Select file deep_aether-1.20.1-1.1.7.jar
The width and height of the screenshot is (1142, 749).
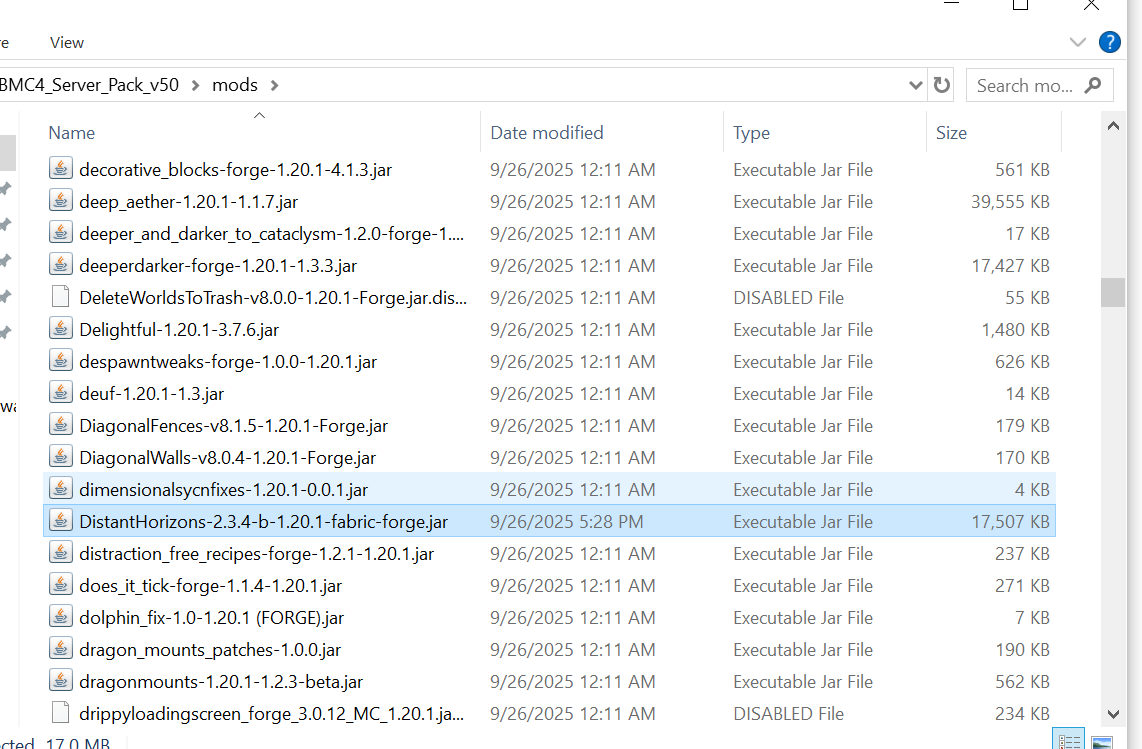(x=189, y=202)
